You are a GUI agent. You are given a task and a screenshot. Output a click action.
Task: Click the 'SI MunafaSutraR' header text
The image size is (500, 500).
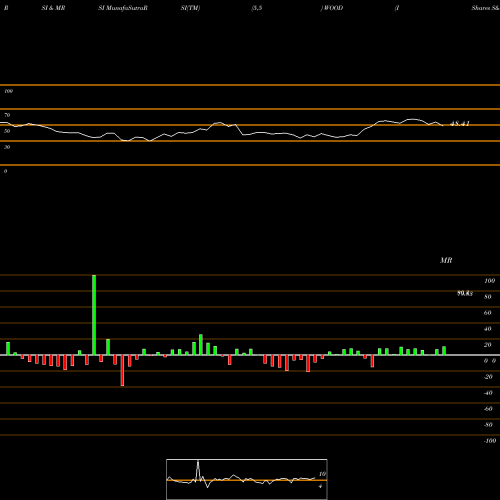123,8
